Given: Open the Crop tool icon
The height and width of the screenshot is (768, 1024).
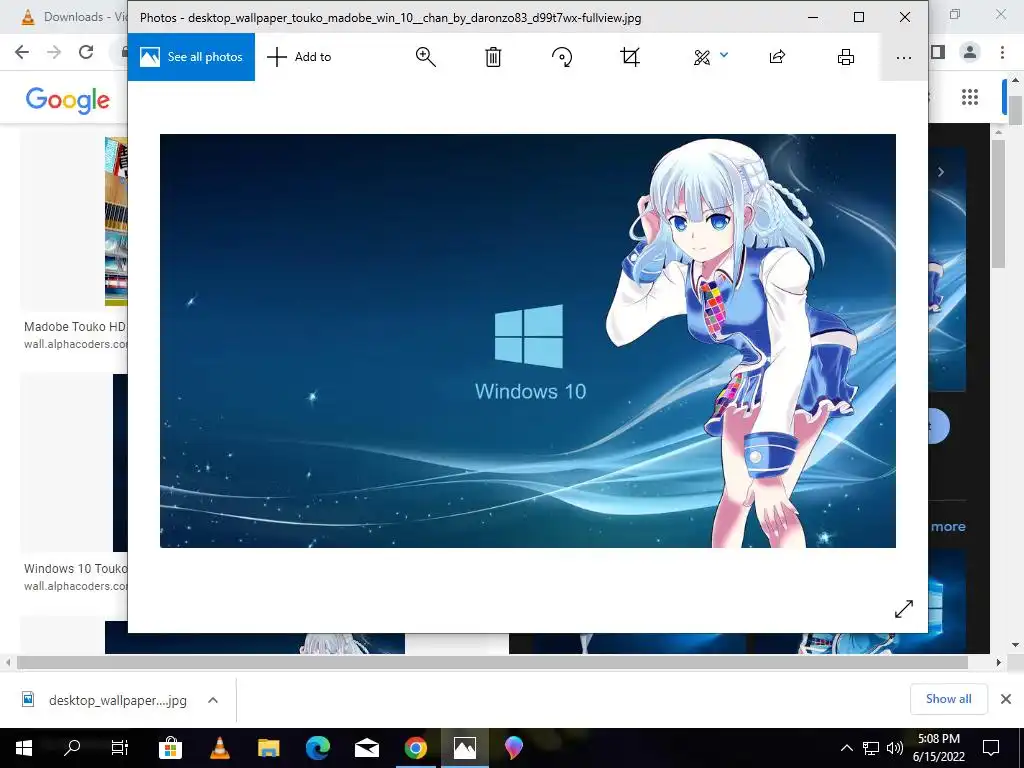Looking at the screenshot, I should [630, 57].
